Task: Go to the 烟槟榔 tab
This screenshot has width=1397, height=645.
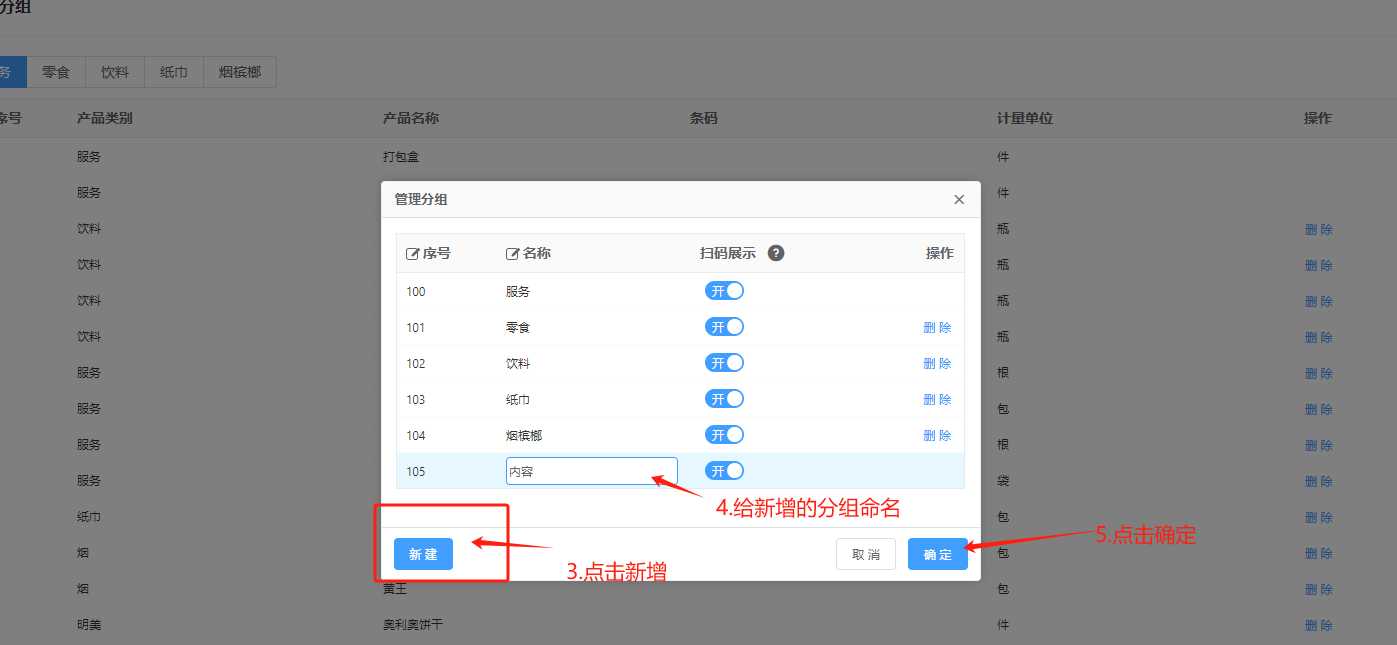Action: tap(240, 72)
